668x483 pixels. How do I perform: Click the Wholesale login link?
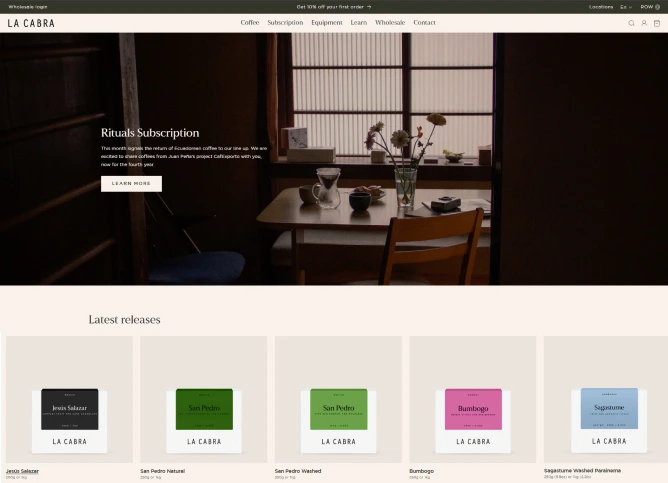tap(28, 7)
